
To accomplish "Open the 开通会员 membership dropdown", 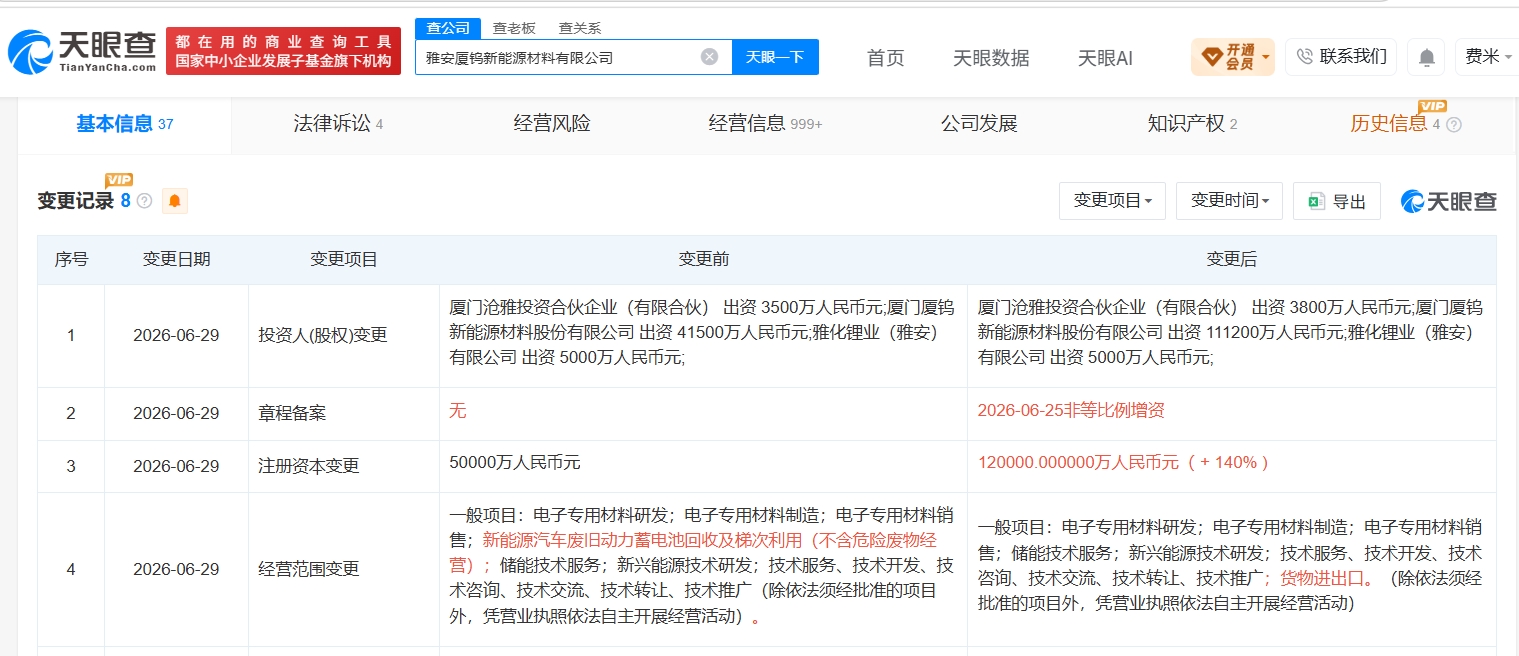I will [1232, 57].
